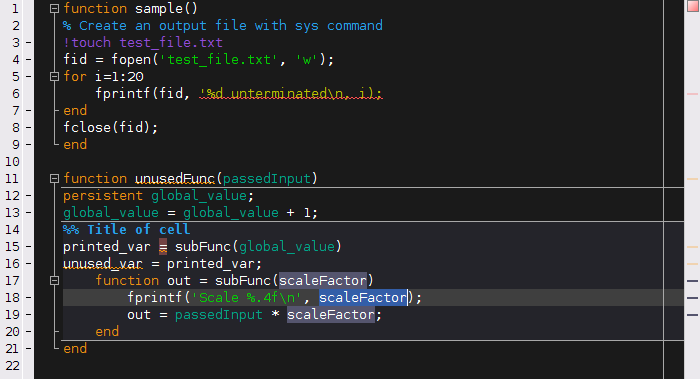Click the underlined unusedFunc function name
Viewport: 700px width, 379px height.
click(x=175, y=179)
